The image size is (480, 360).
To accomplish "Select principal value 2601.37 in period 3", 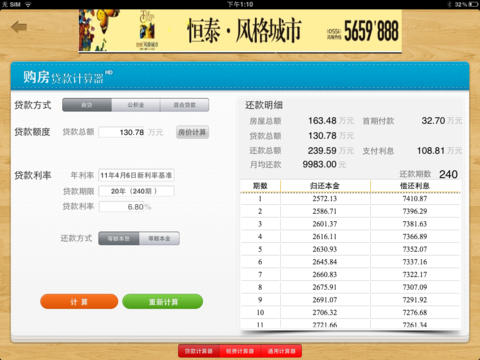I will click(325, 224).
